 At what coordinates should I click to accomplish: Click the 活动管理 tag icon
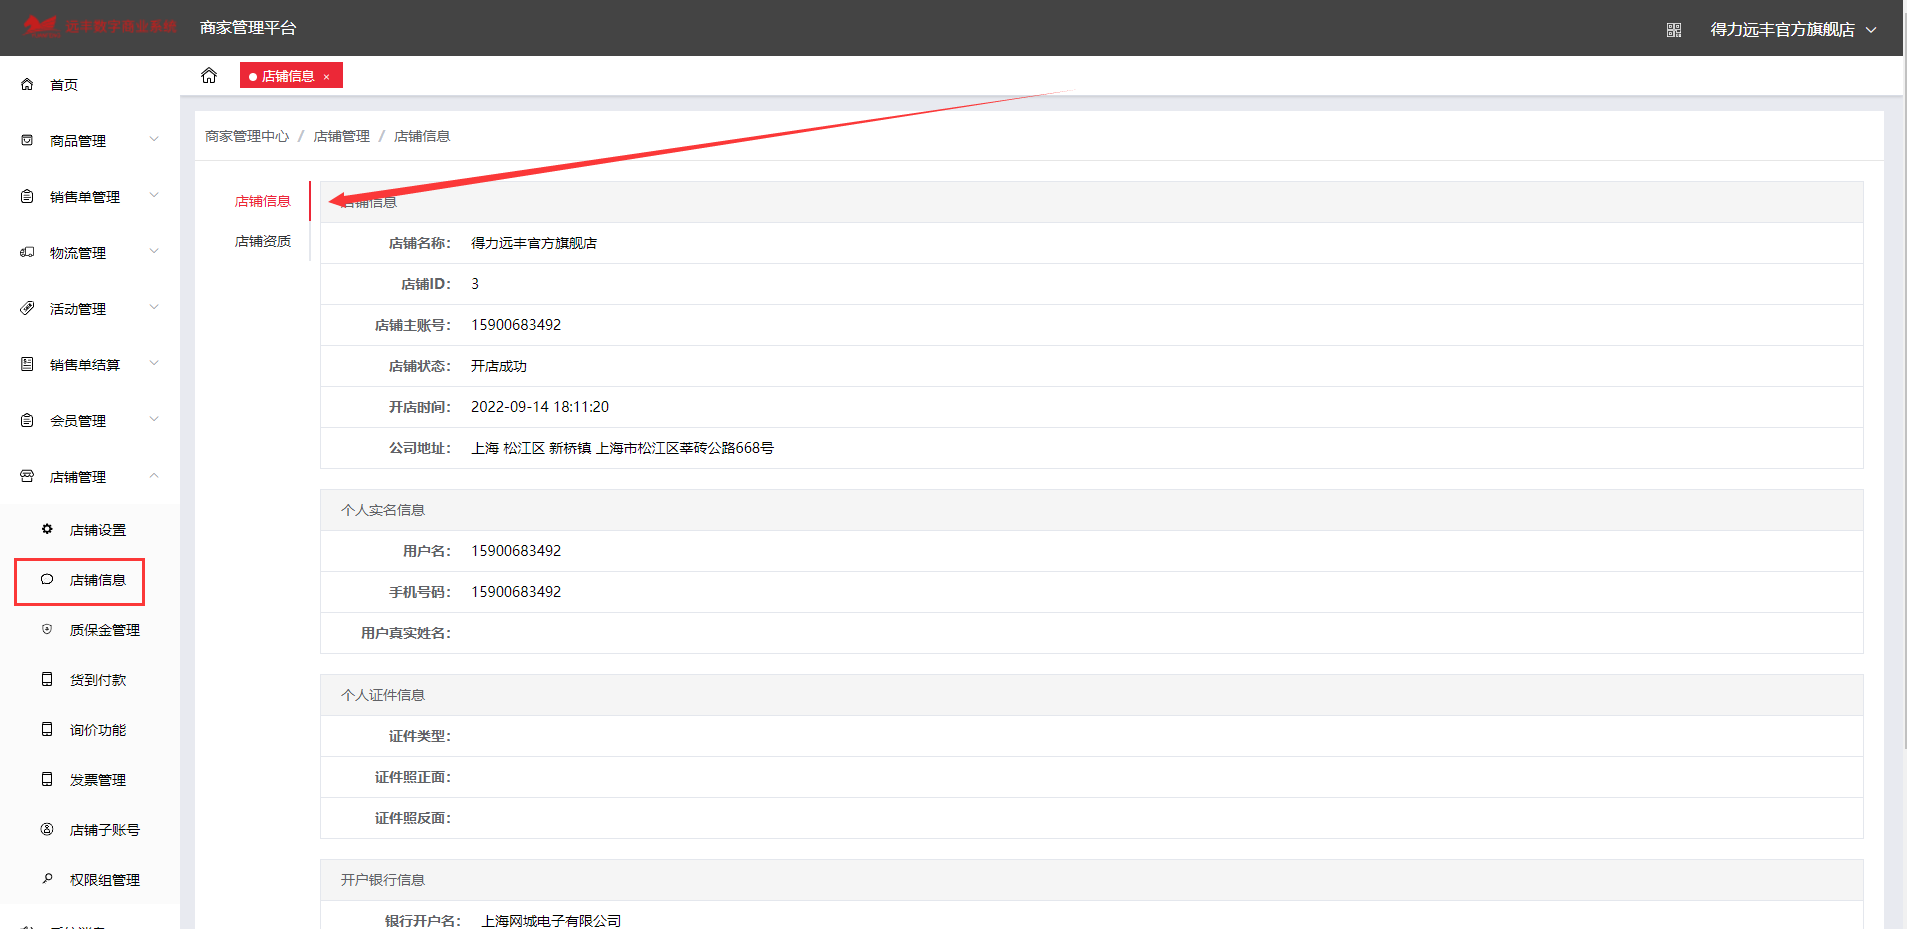tap(27, 309)
